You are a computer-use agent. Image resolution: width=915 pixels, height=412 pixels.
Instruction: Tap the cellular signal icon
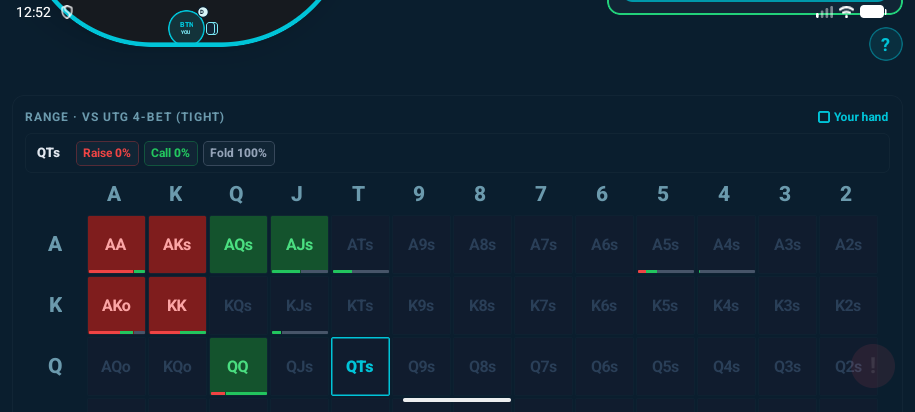(x=825, y=12)
